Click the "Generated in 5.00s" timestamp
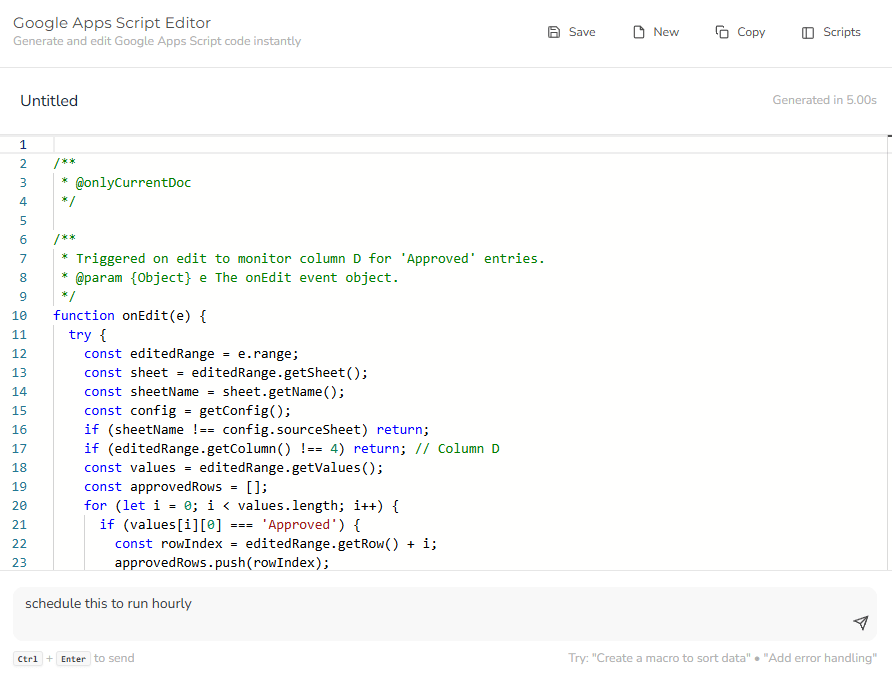This screenshot has height=673, width=892. click(824, 100)
